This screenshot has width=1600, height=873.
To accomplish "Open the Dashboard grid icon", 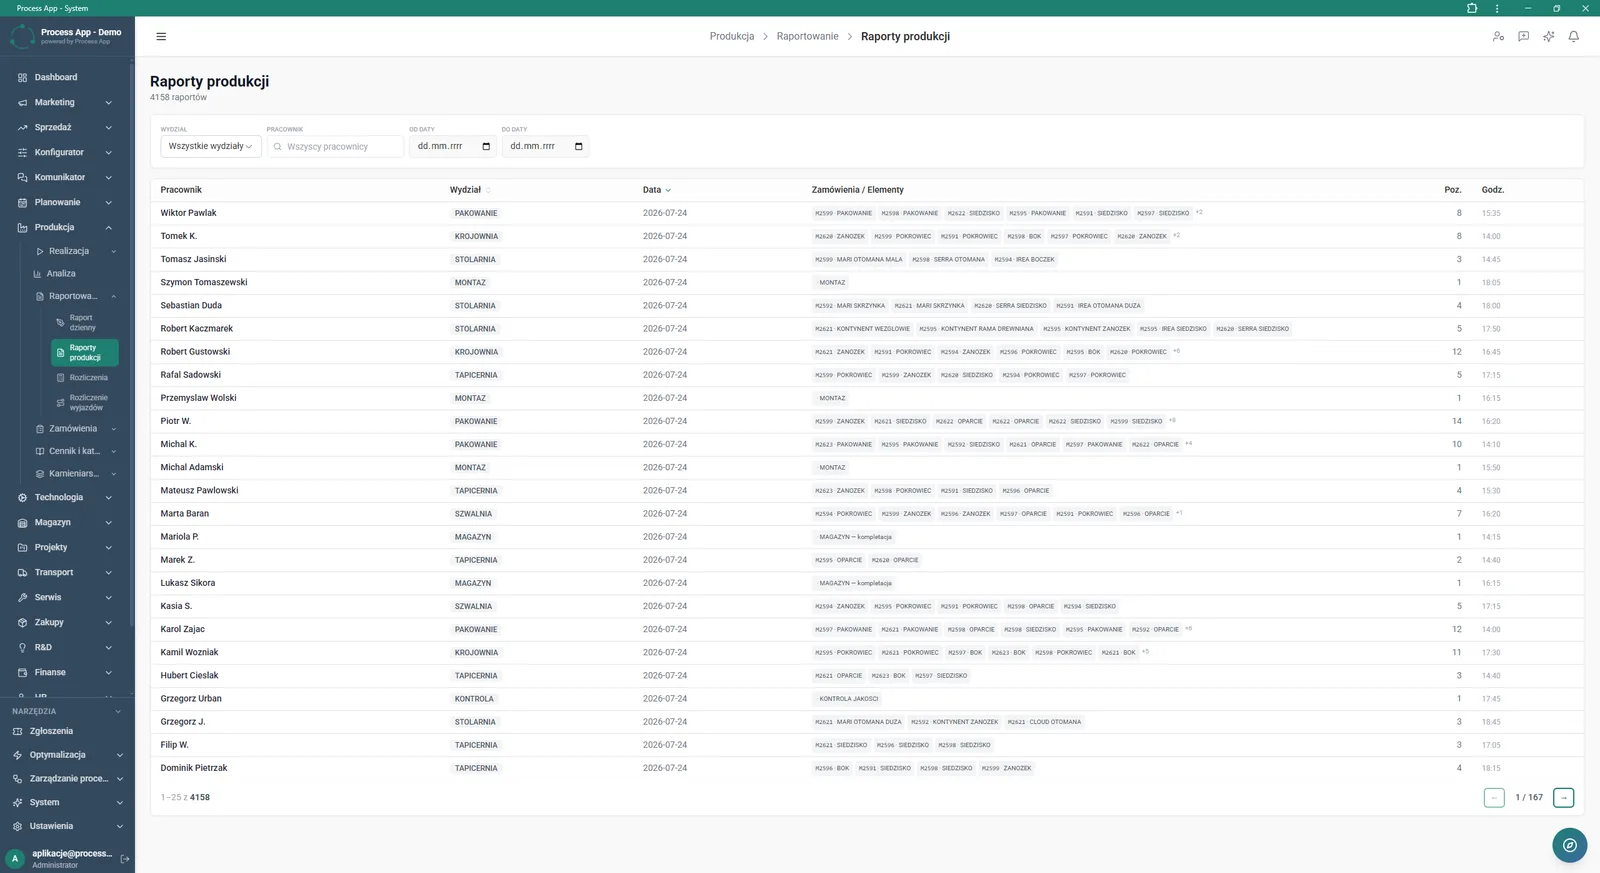I will click(22, 77).
